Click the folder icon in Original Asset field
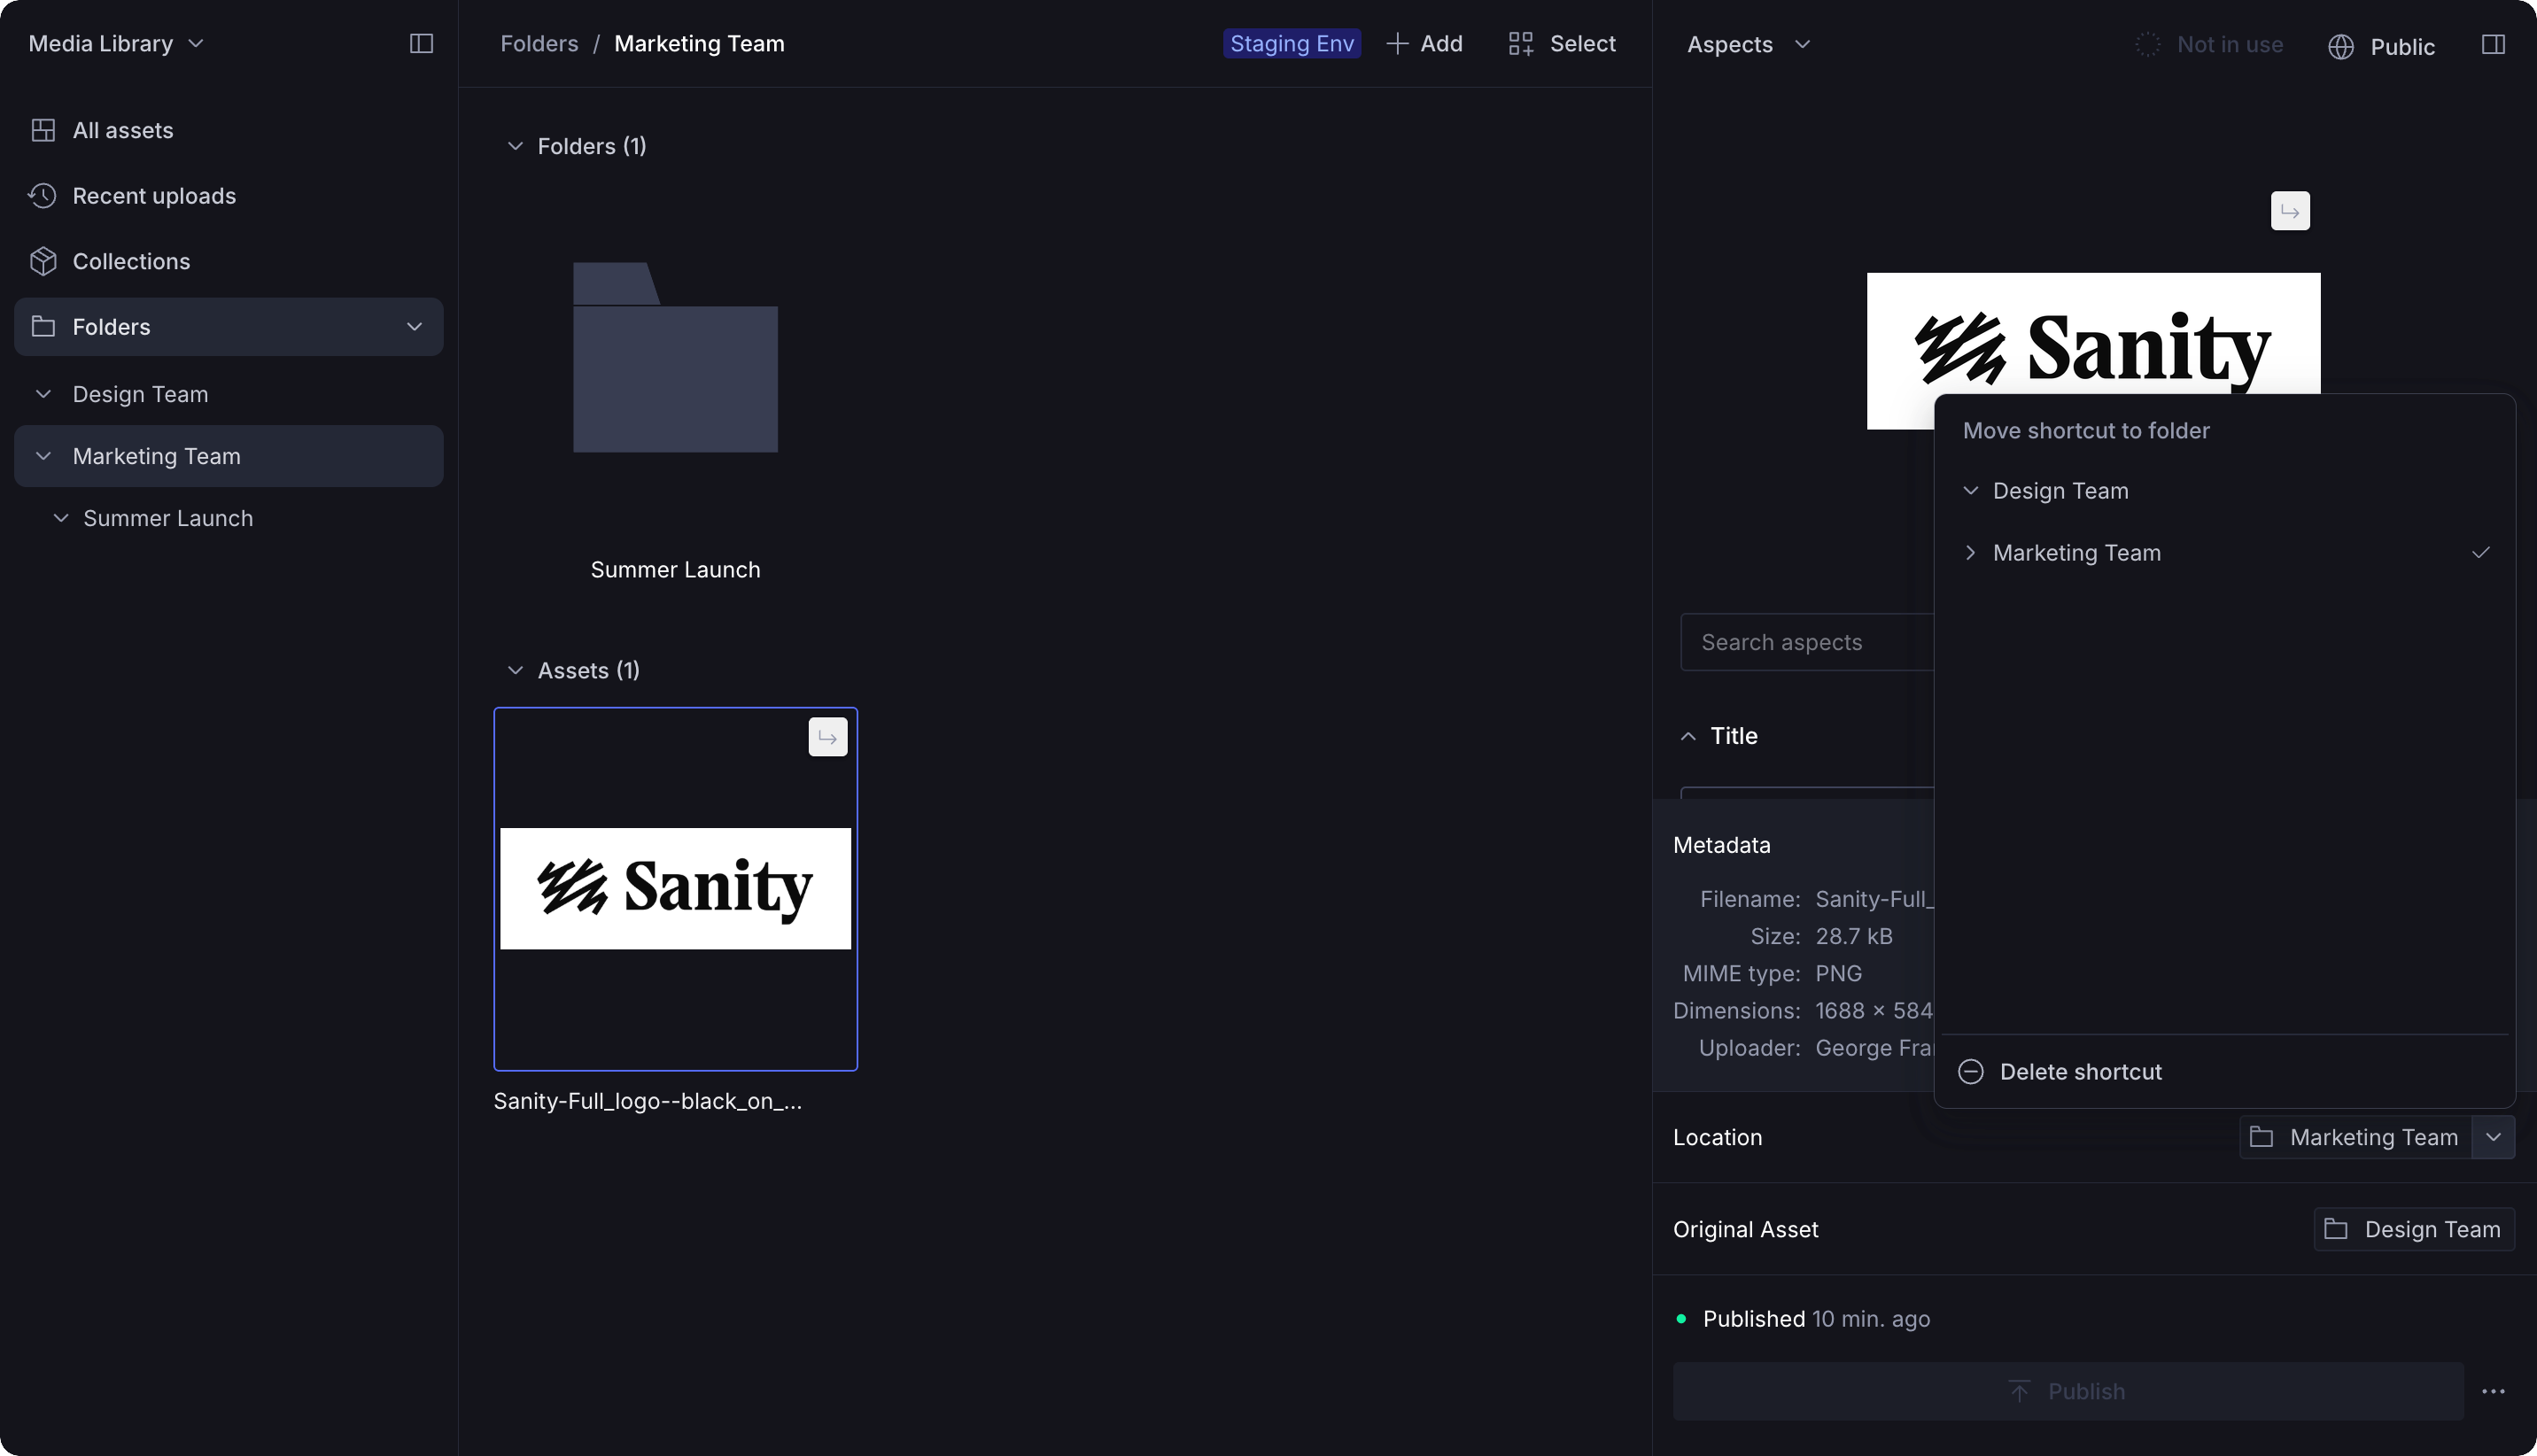 (2336, 1230)
